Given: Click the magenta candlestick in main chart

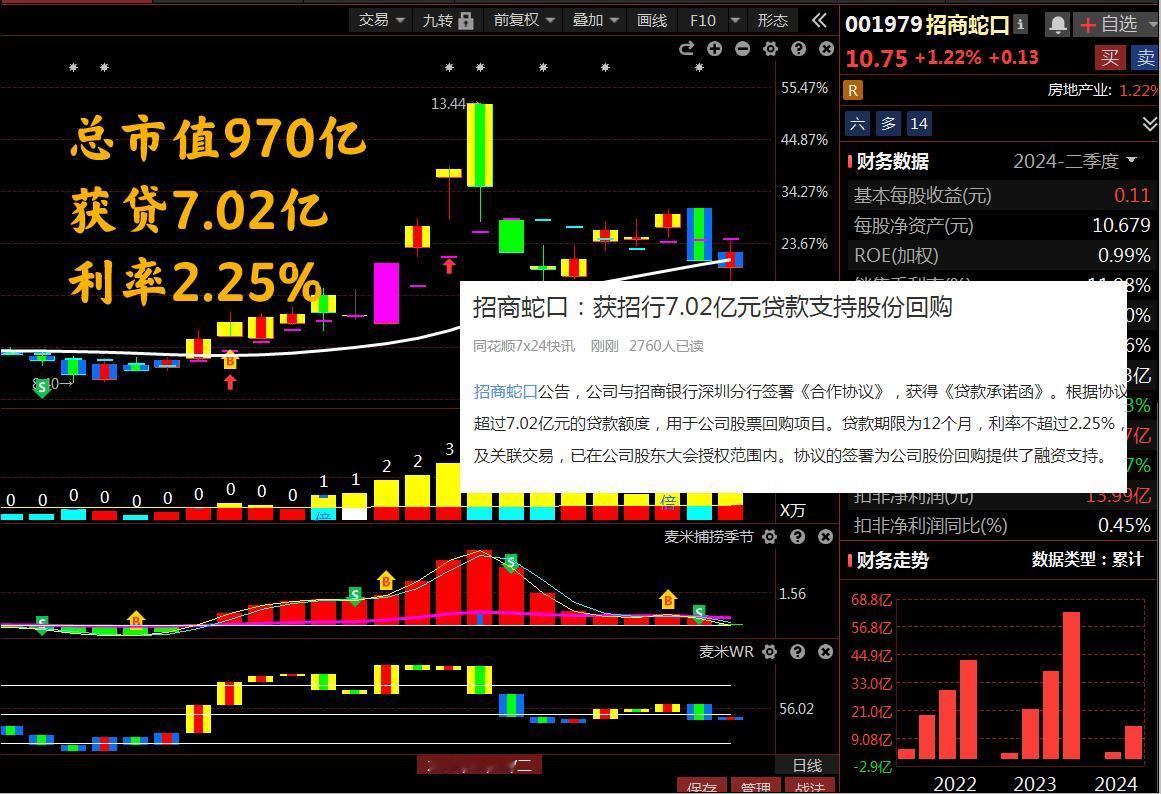Looking at the screenshot, I should [387, 293].
